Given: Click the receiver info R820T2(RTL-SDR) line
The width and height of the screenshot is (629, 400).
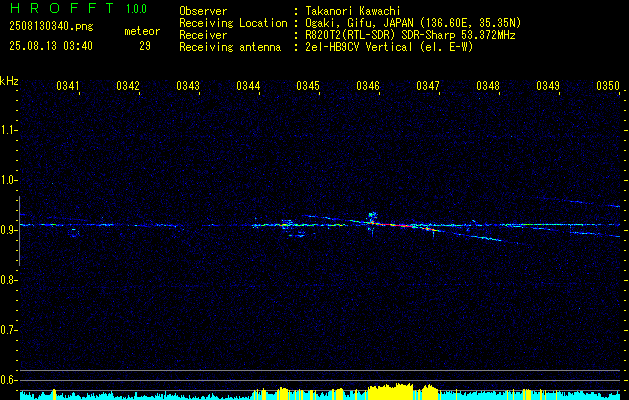Looking at the screenshot, I should (410, 35).
